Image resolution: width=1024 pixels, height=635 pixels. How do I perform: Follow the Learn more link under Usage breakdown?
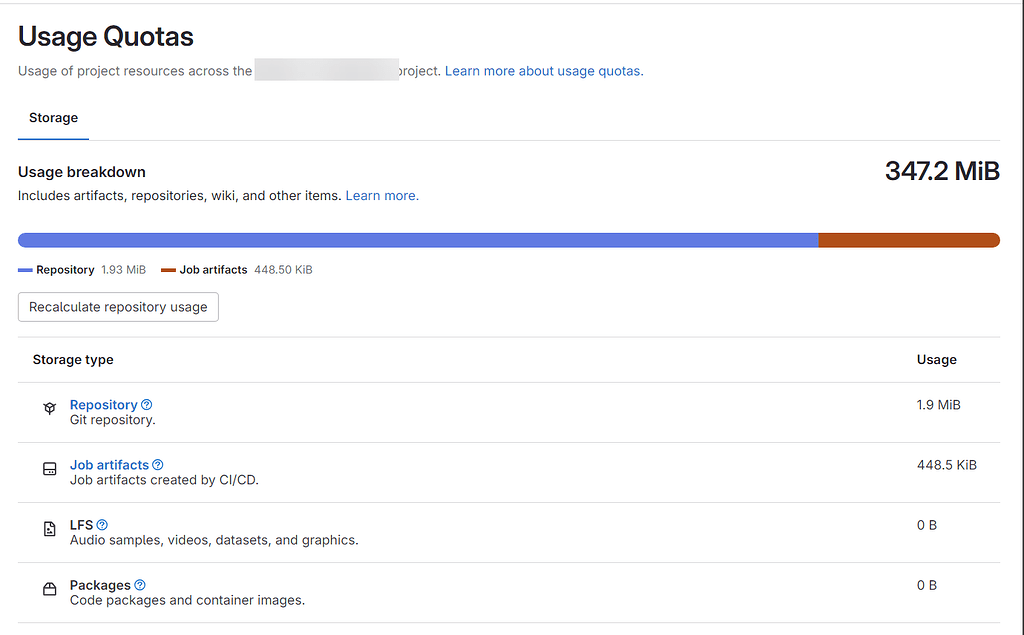tap(382, 195)
